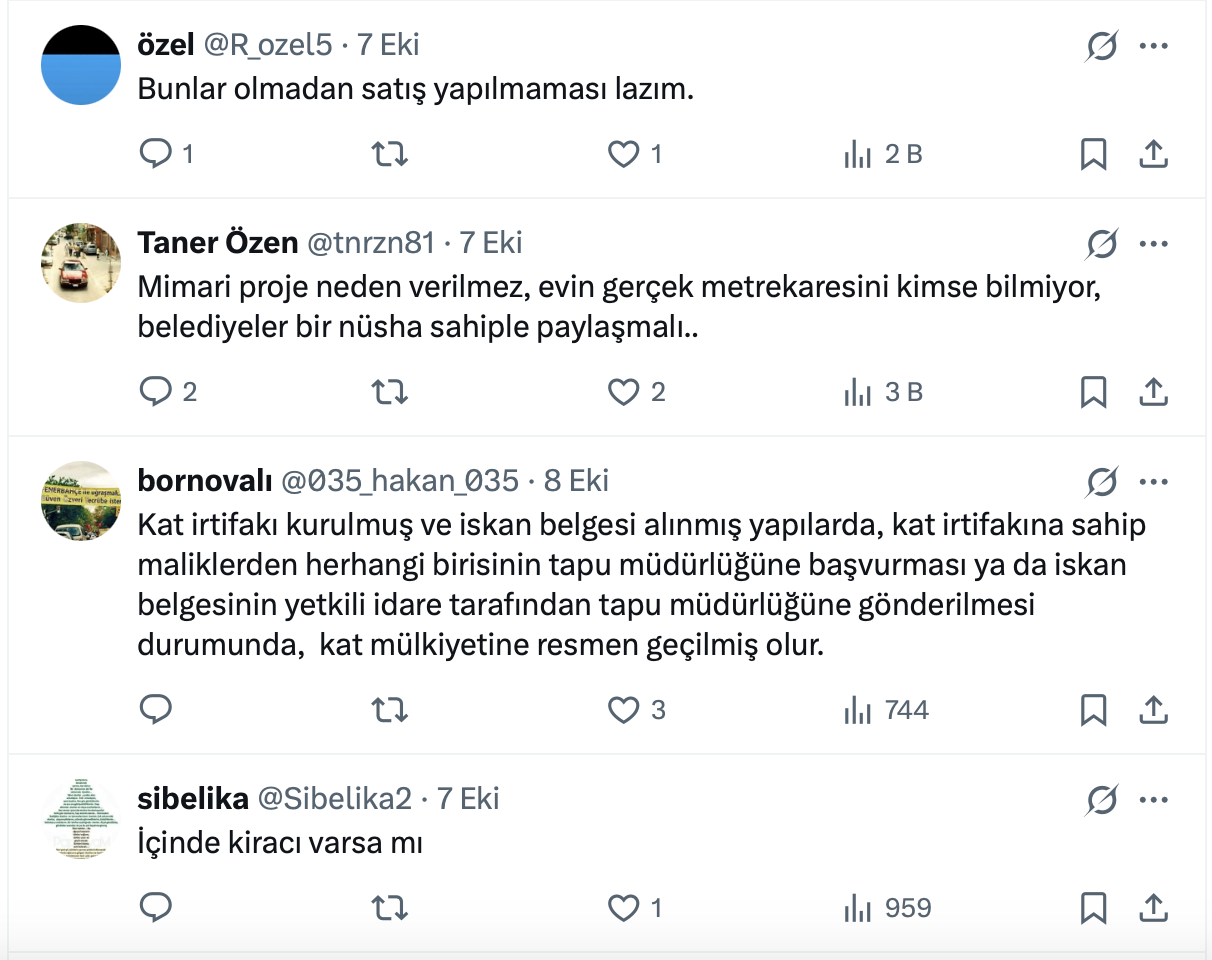Bookmark özel's tweet
1212x960 pixels.
[1094, 154]
